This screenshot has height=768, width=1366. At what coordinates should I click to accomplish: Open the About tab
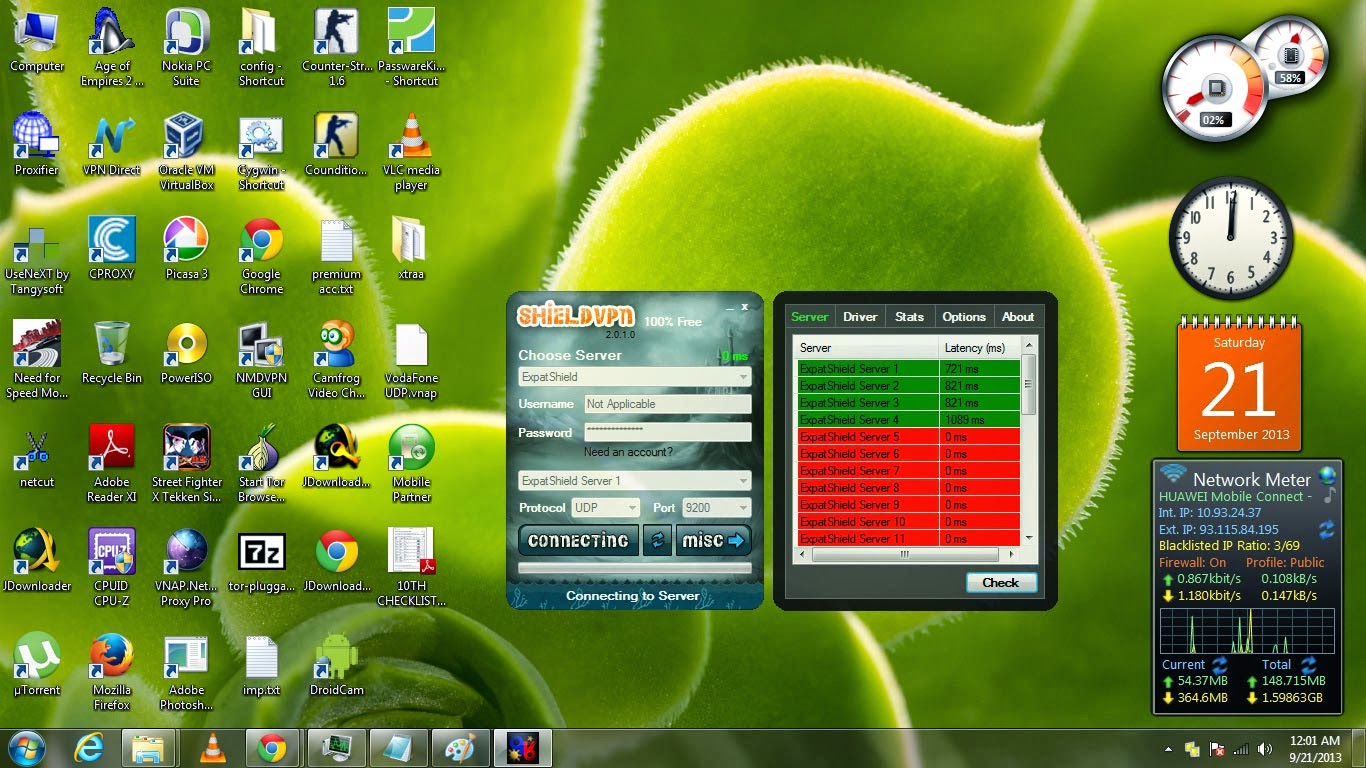pos(1018,317)
